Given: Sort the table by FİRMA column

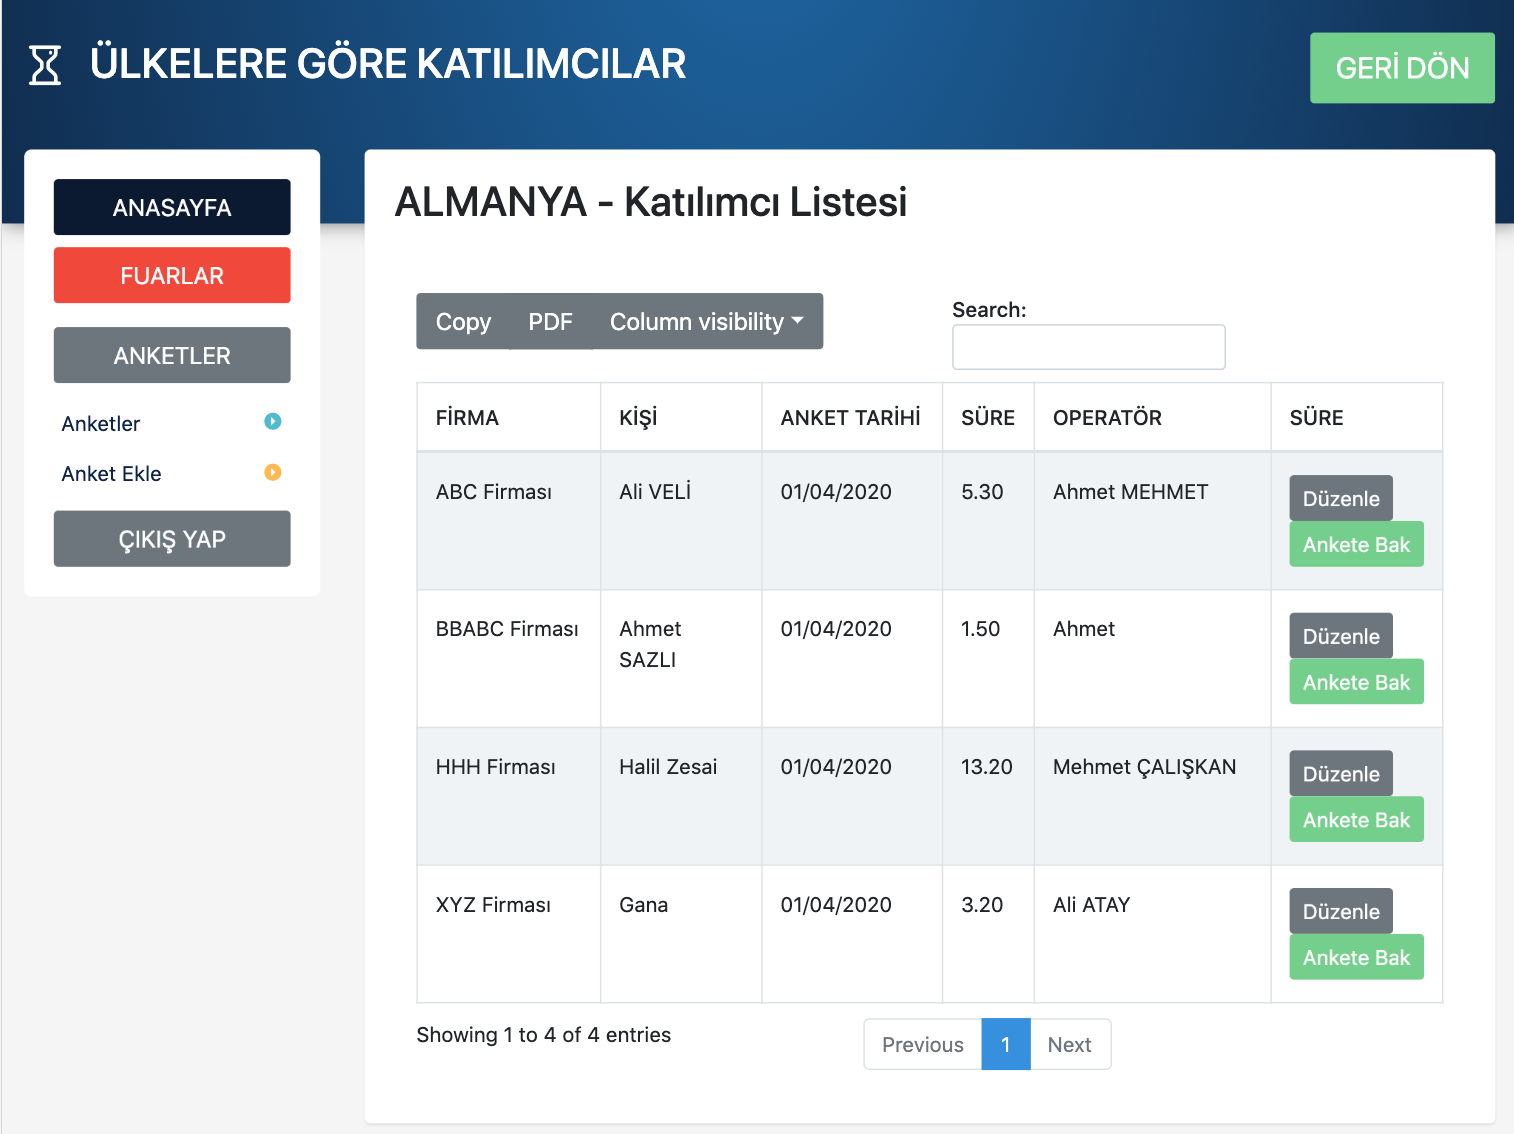Looking at the screenshot, I should coord(467,418).
